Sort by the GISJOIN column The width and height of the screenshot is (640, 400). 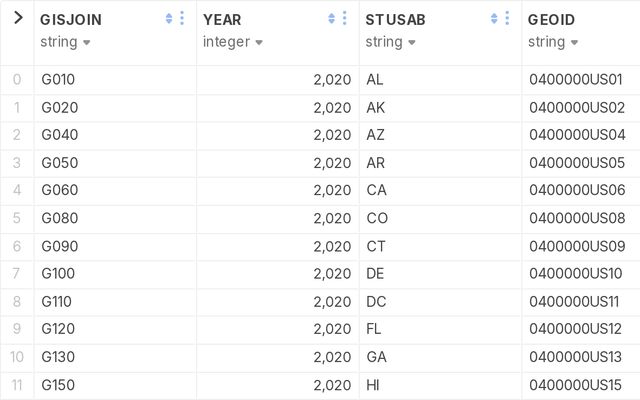(x=168, y=19)
